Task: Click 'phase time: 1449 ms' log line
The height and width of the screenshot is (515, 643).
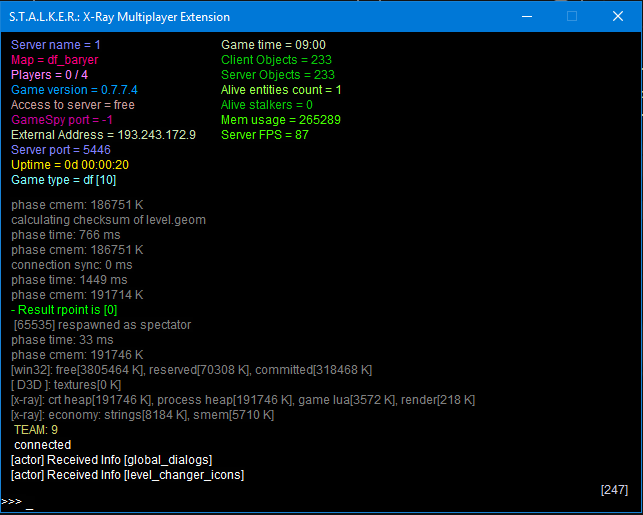Action: pos(69,280)
